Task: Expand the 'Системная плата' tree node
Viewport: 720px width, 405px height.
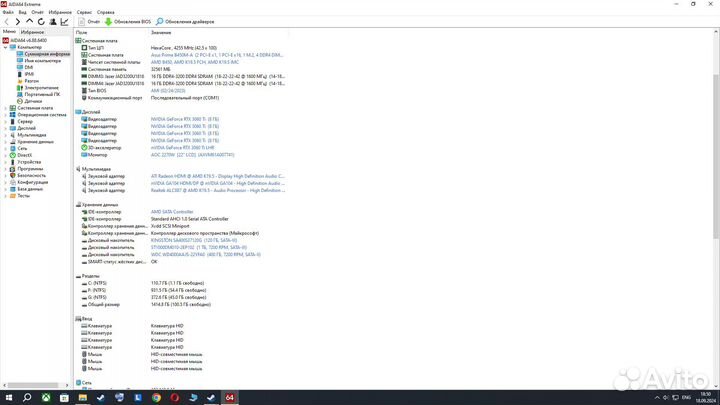Action: pos(7,107)
